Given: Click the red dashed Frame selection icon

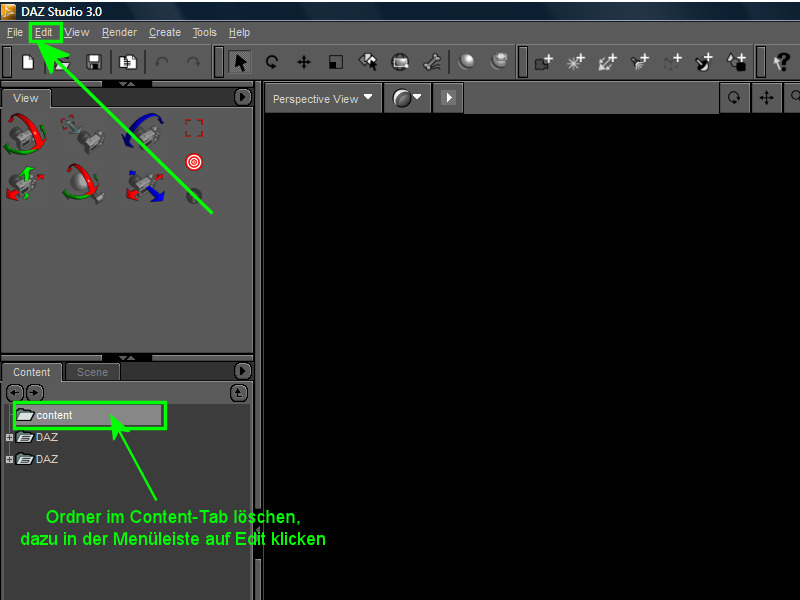Looking at the screenshot, I should (194, 128).
